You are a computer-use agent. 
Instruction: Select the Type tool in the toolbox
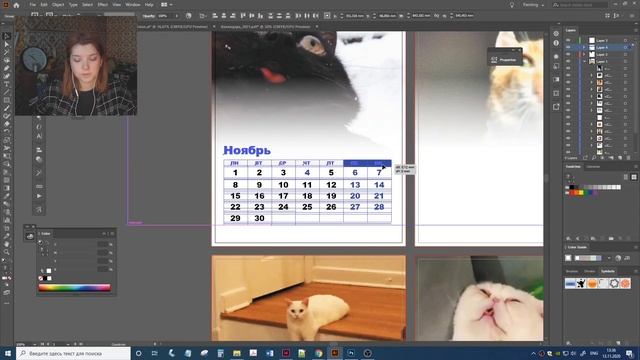pyautogui.click(x=6, y=84)
